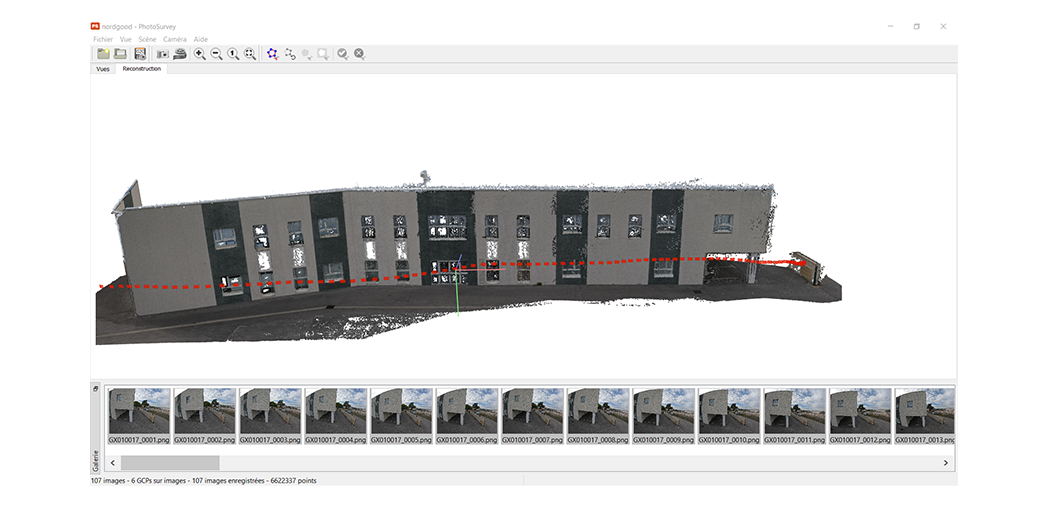The image size is (1048, 505).
Task: Save the project with the disk icon
Action: pyautogui.click(x=140, y=54)
